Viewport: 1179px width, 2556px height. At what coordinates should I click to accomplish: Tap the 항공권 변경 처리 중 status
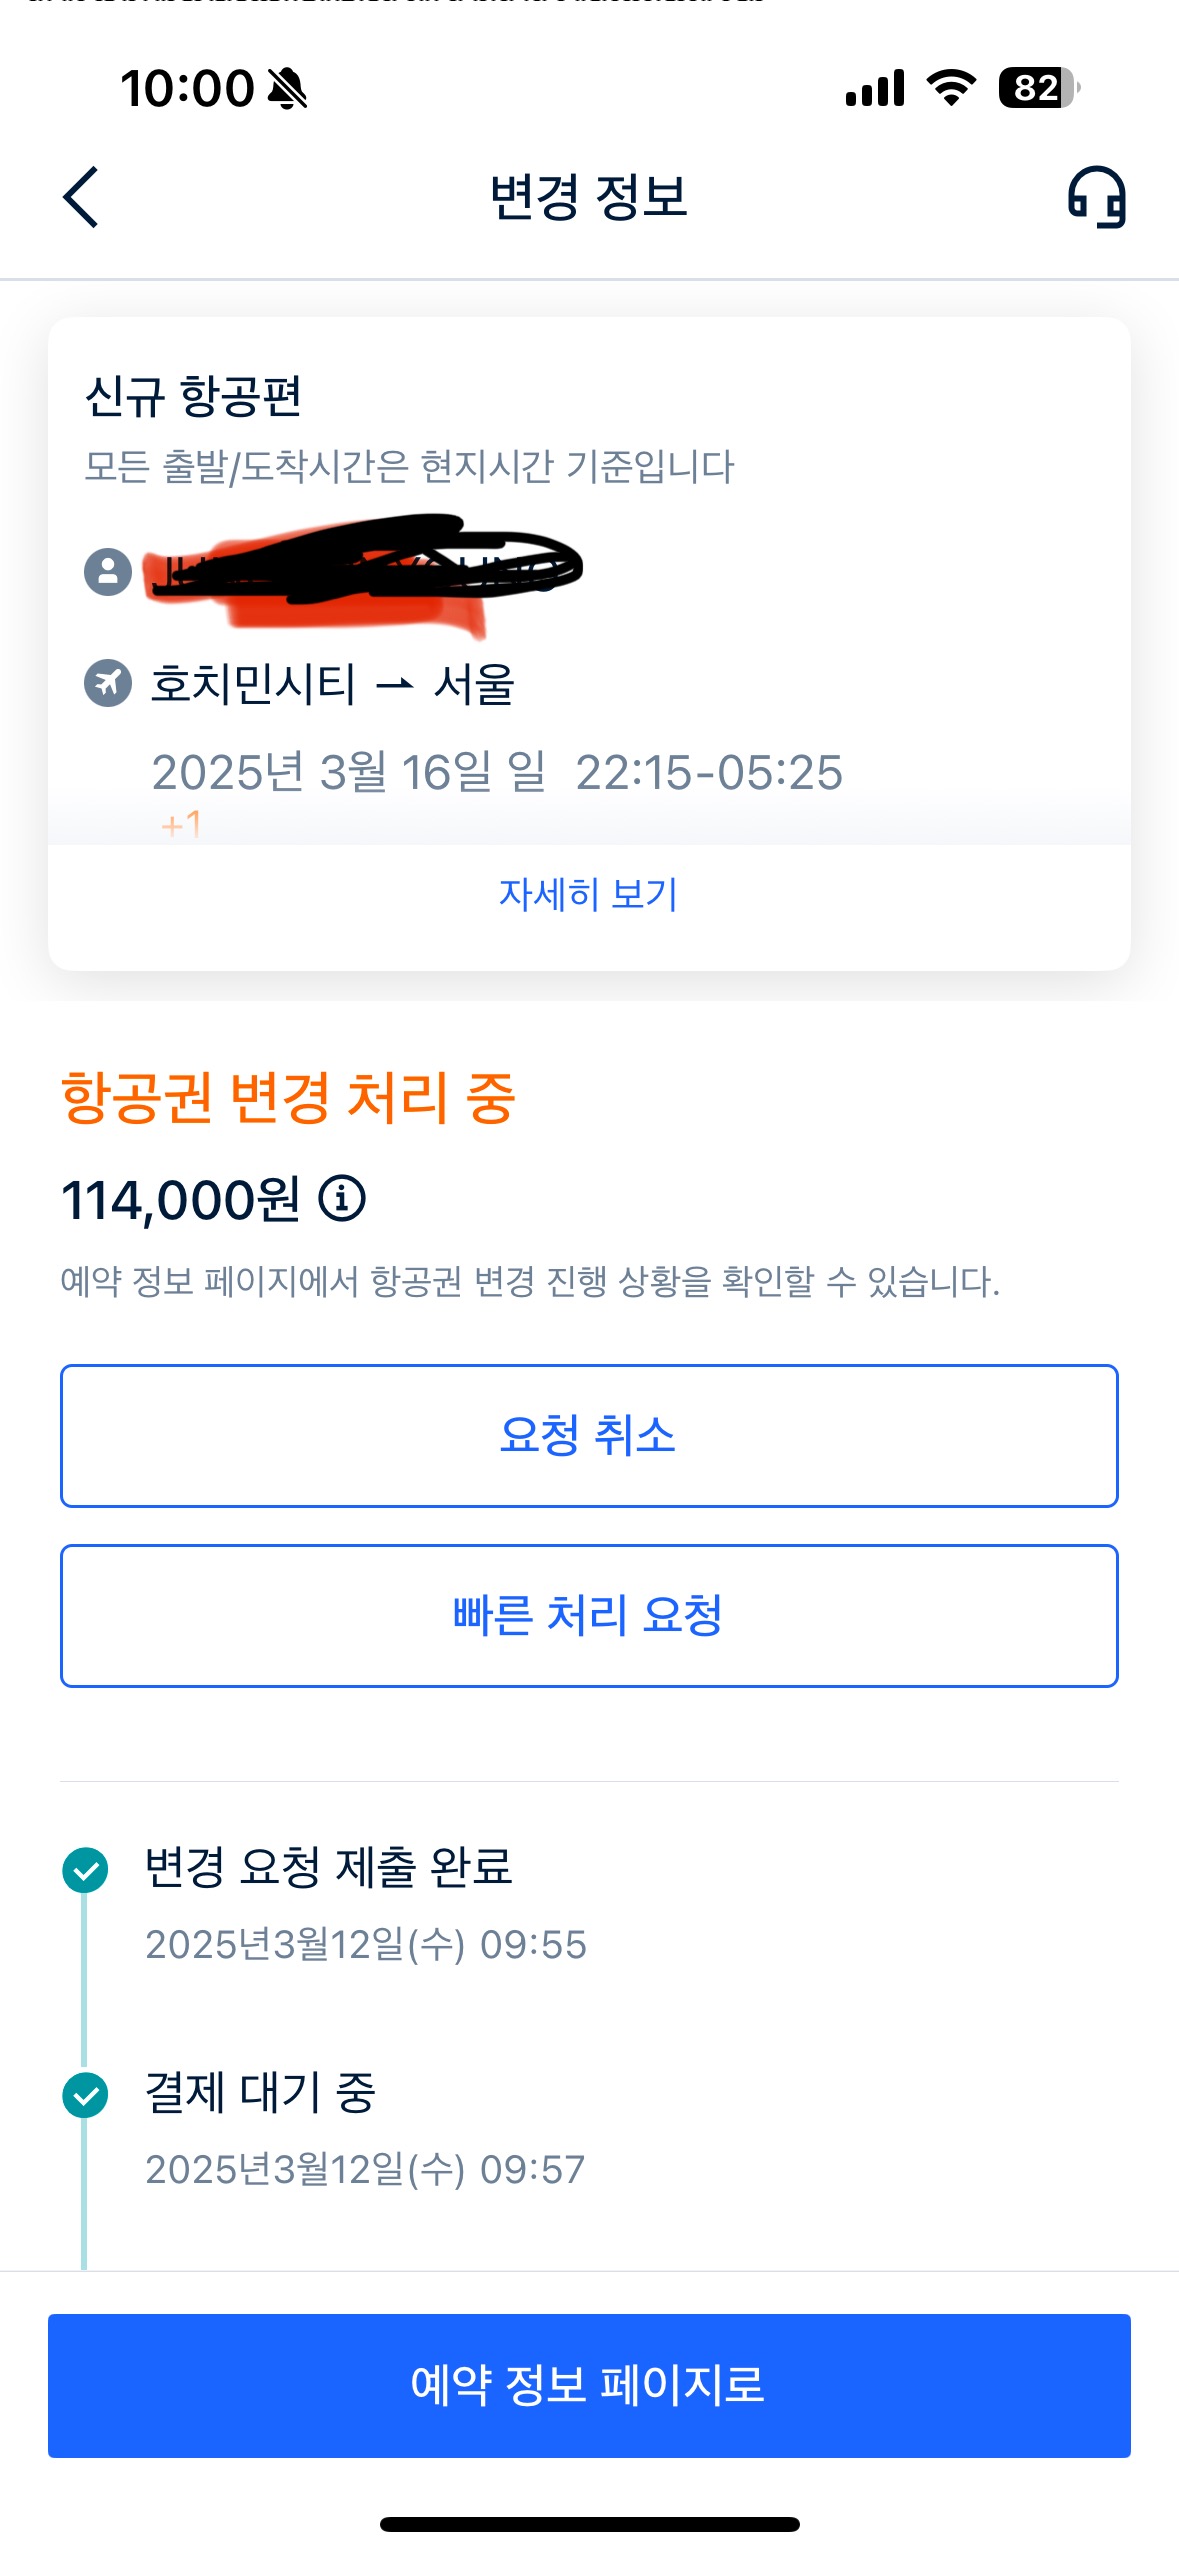click(x=288, y=1098)
